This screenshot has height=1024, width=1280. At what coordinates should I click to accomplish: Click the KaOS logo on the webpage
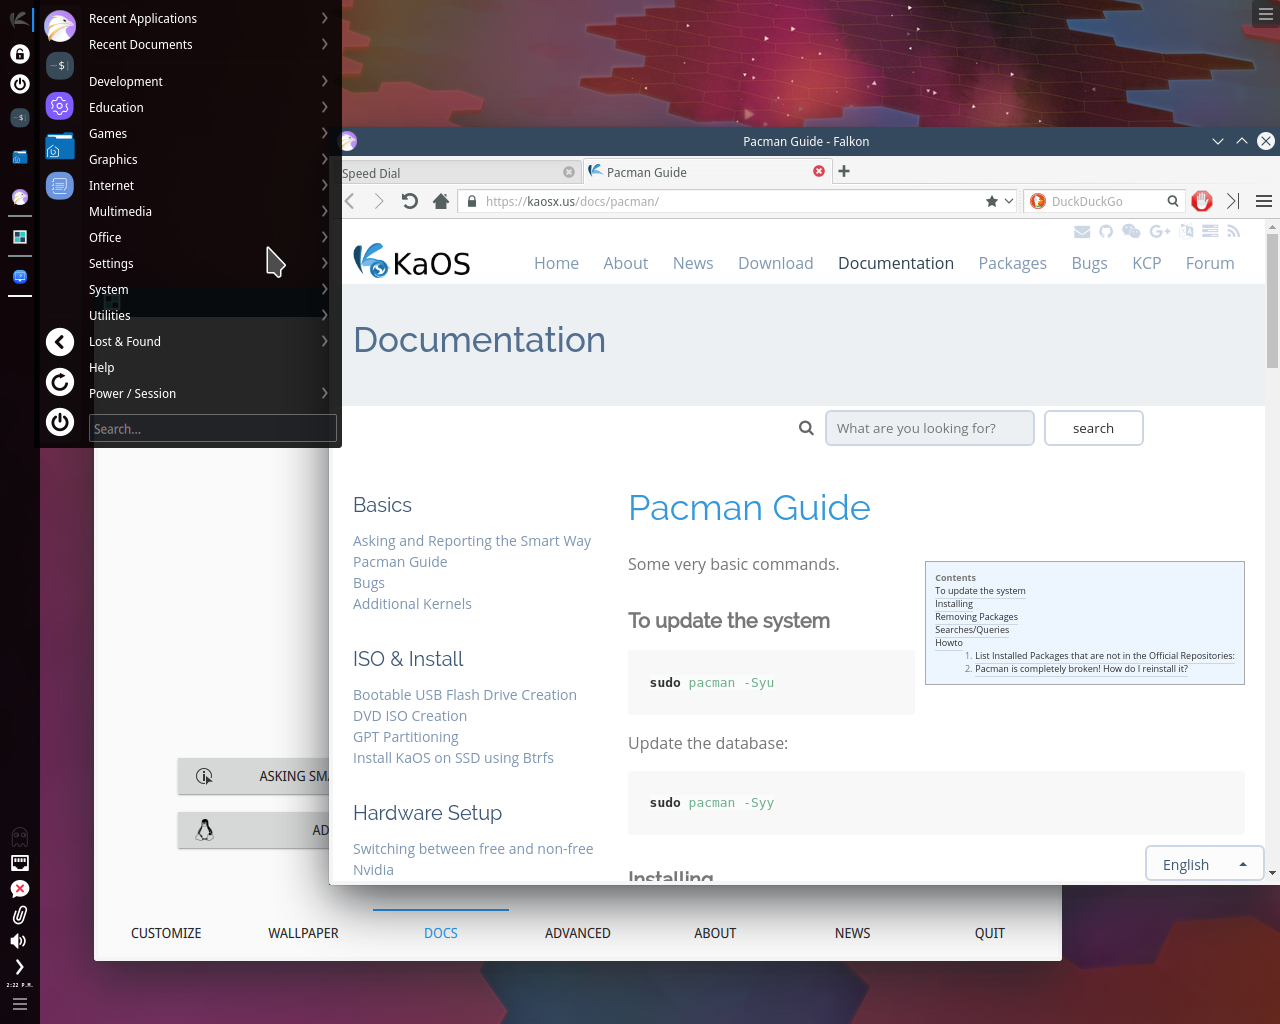[x=412, y=261]
